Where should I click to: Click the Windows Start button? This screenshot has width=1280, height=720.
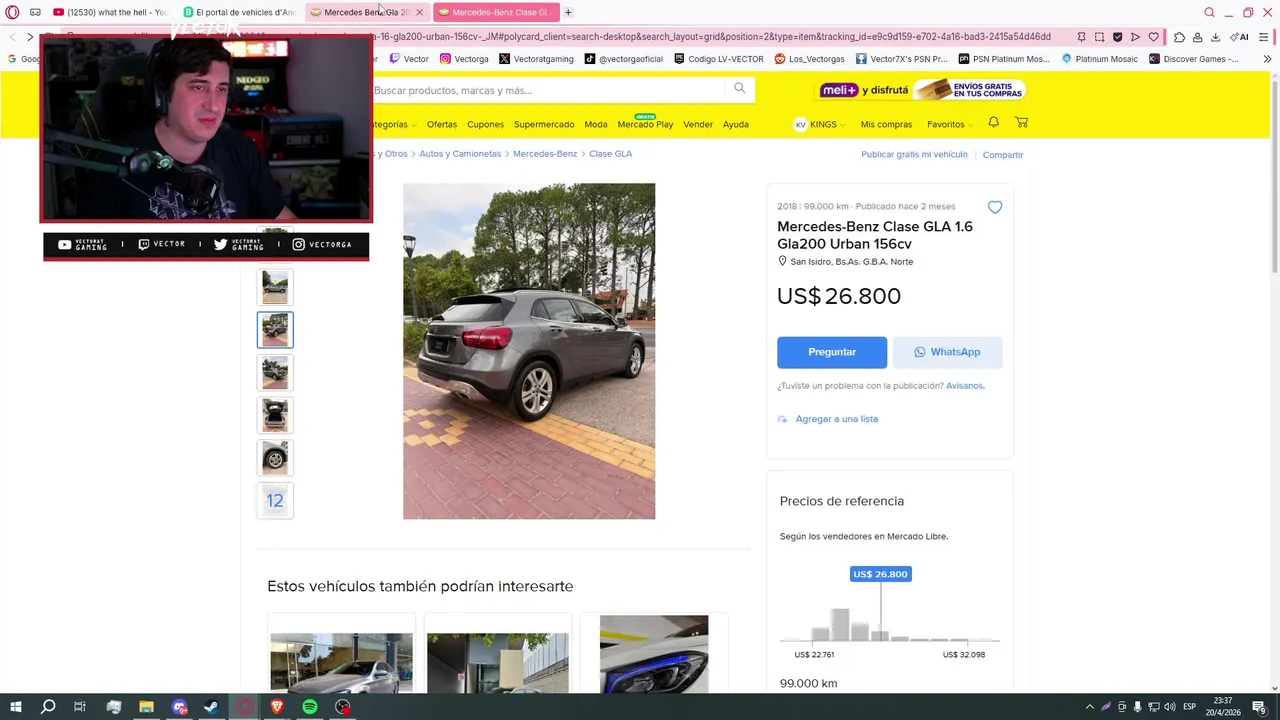click(x=15, y=707)
